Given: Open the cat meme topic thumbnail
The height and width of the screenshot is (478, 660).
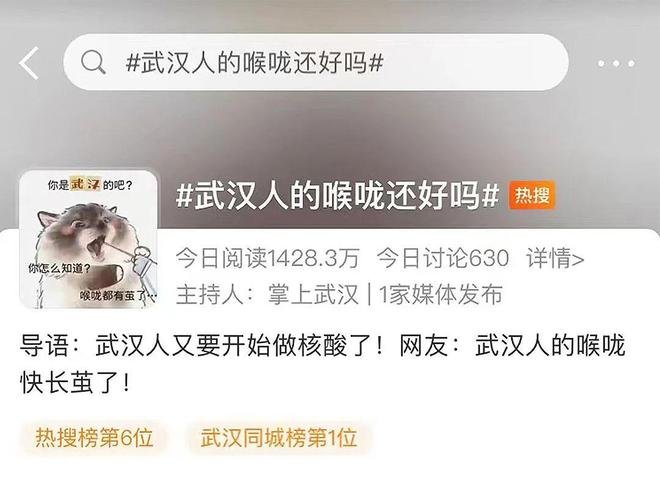Looking at the screenshot, I should click(89, 239).
